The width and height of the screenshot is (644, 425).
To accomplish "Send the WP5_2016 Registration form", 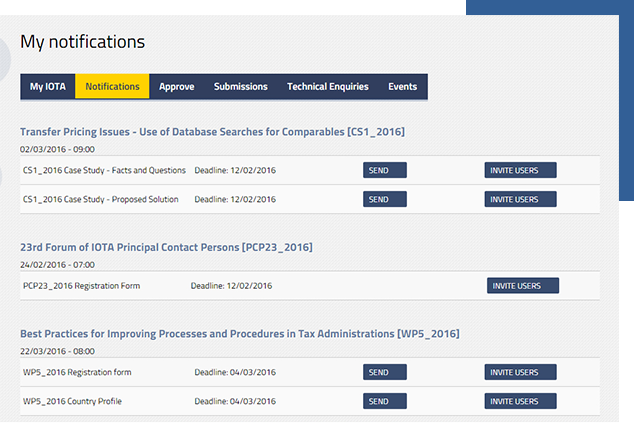I will coord(384,373).
